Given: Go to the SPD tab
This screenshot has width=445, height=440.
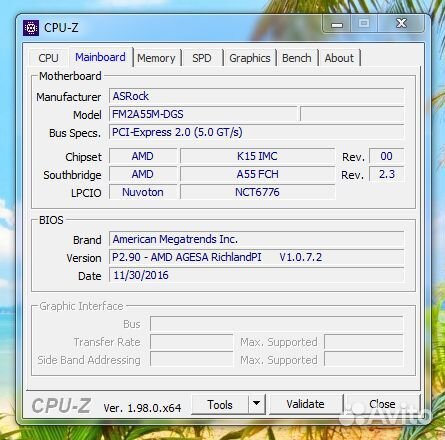Looking at the screenshot, I should [x=202, y=58].
